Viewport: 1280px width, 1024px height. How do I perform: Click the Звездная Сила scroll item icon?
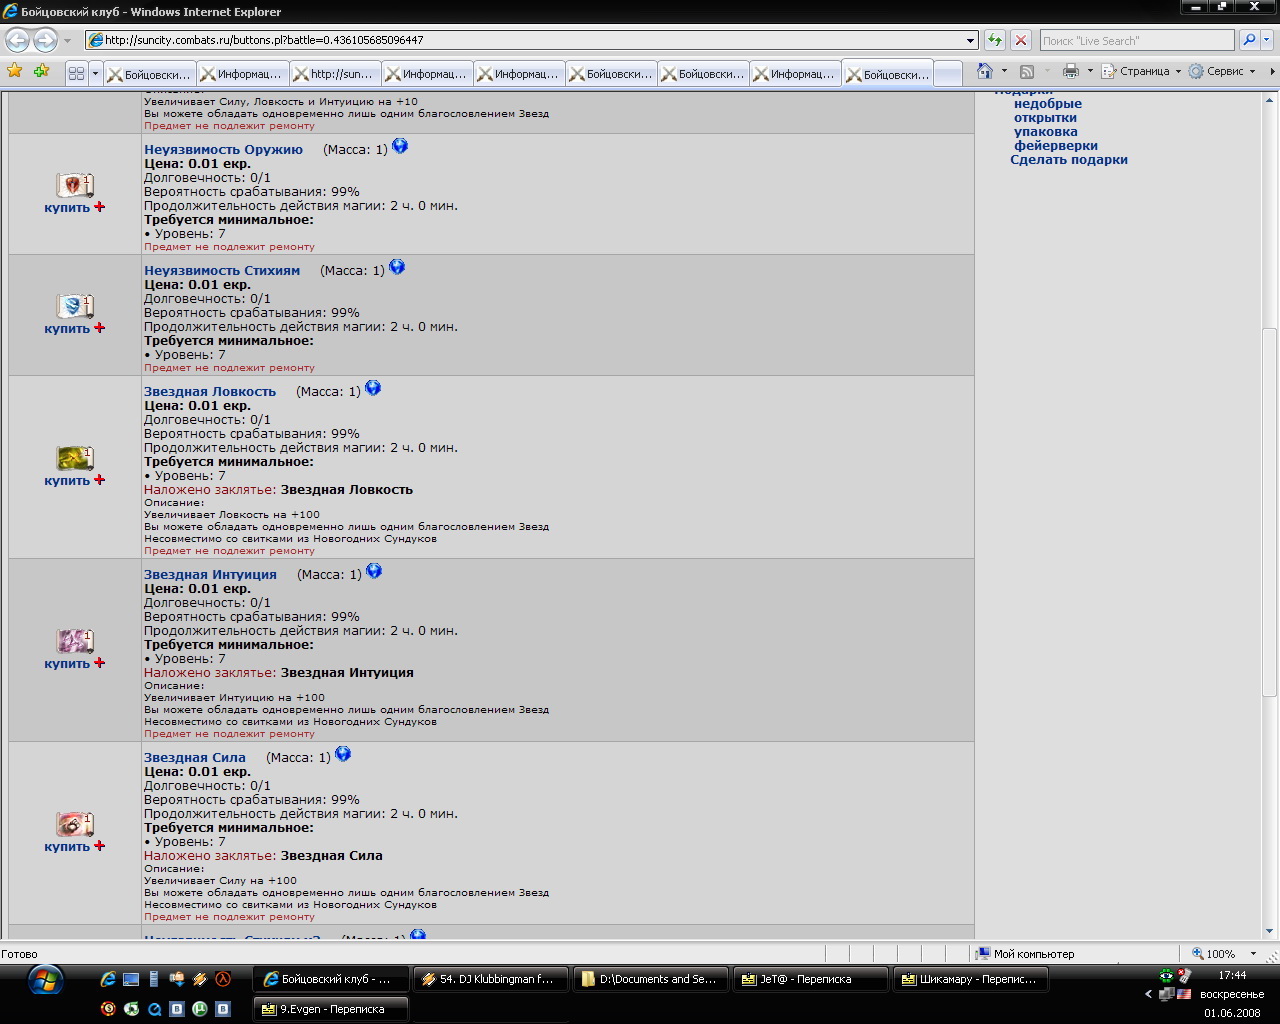pos(75,824)
